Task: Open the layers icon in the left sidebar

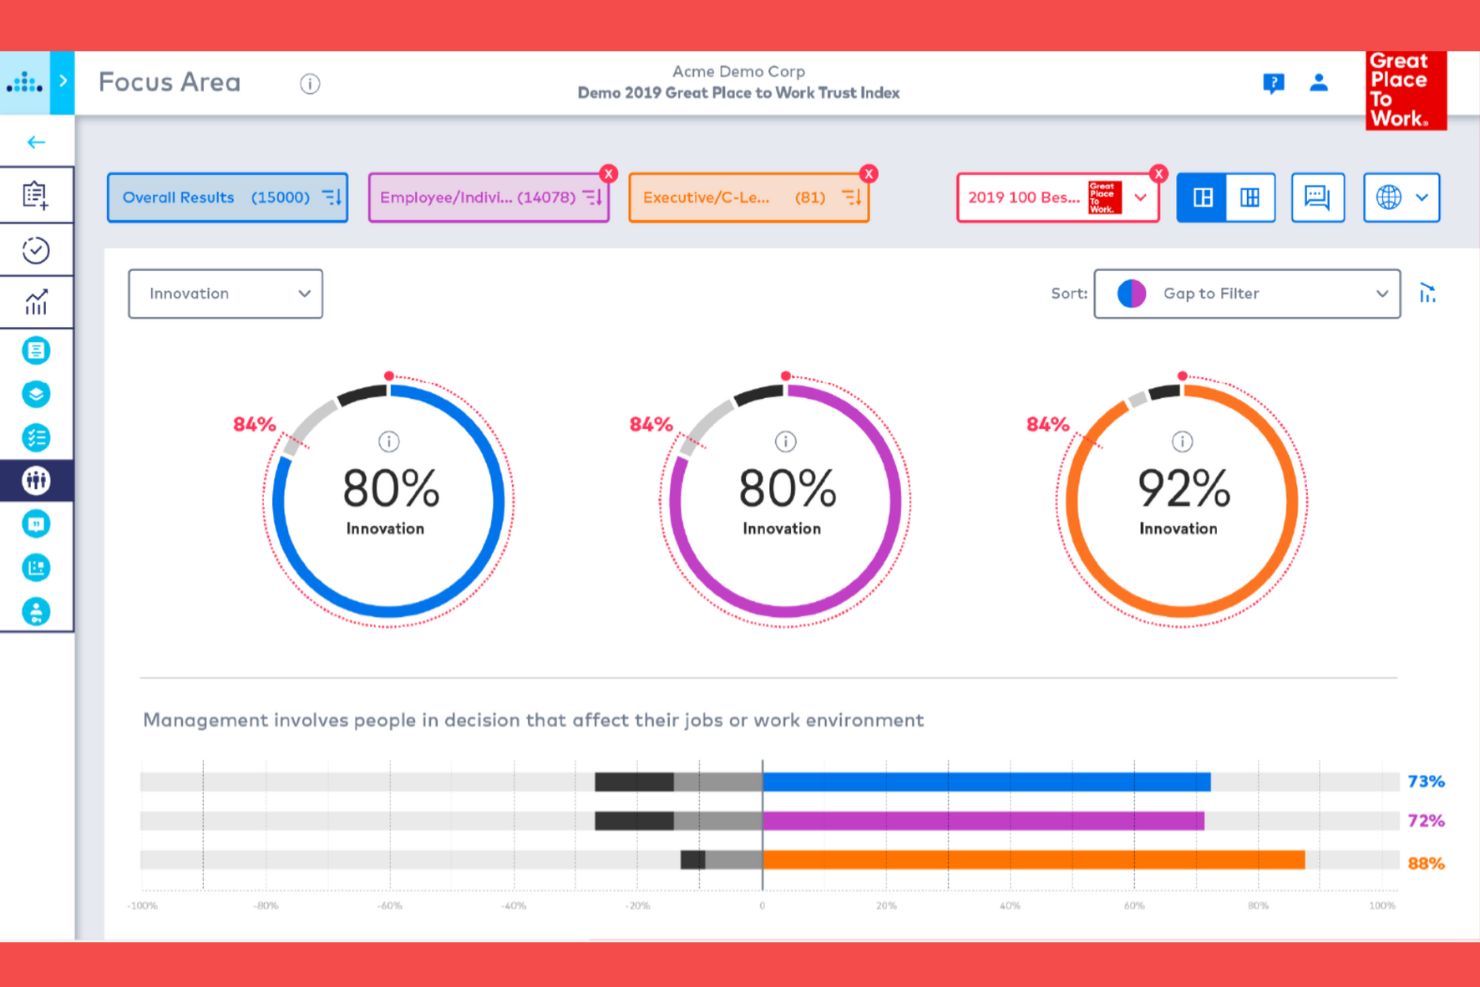Action: coord(37,394)
